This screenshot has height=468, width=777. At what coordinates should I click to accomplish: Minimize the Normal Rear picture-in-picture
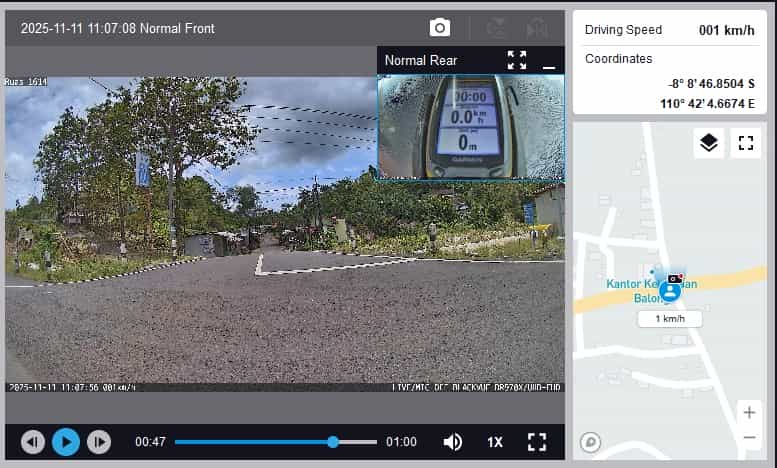548,61
